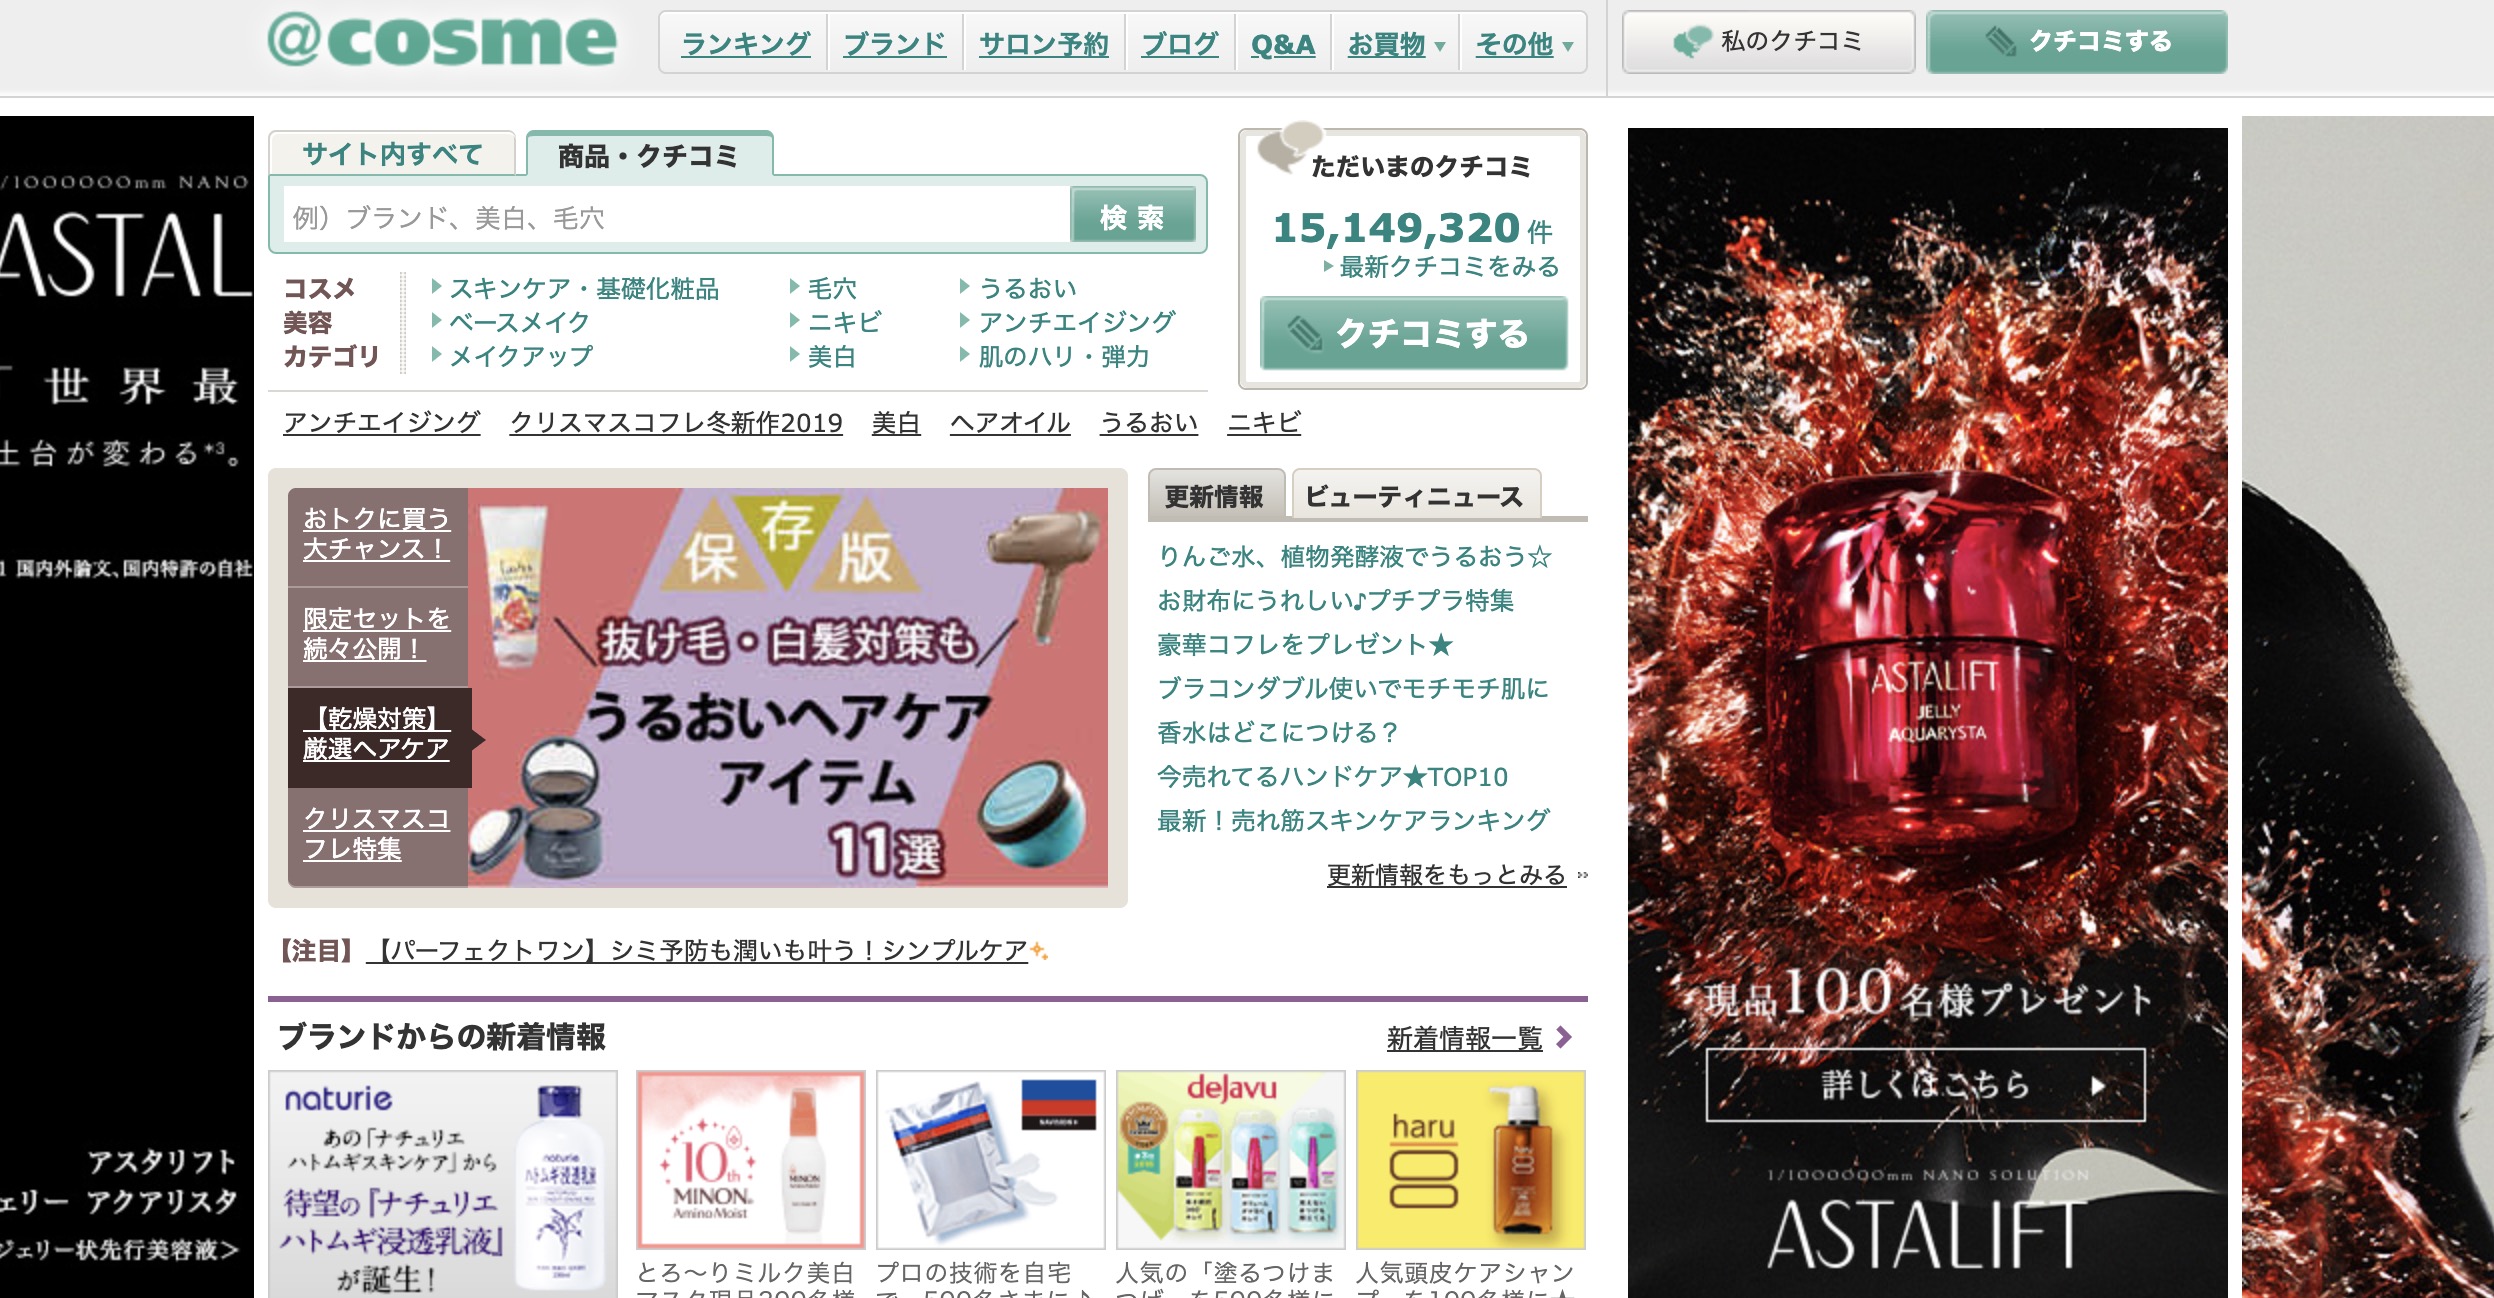Open the MINON Amino Moist product image
2494x1298 pixels.
point(750,1160)
